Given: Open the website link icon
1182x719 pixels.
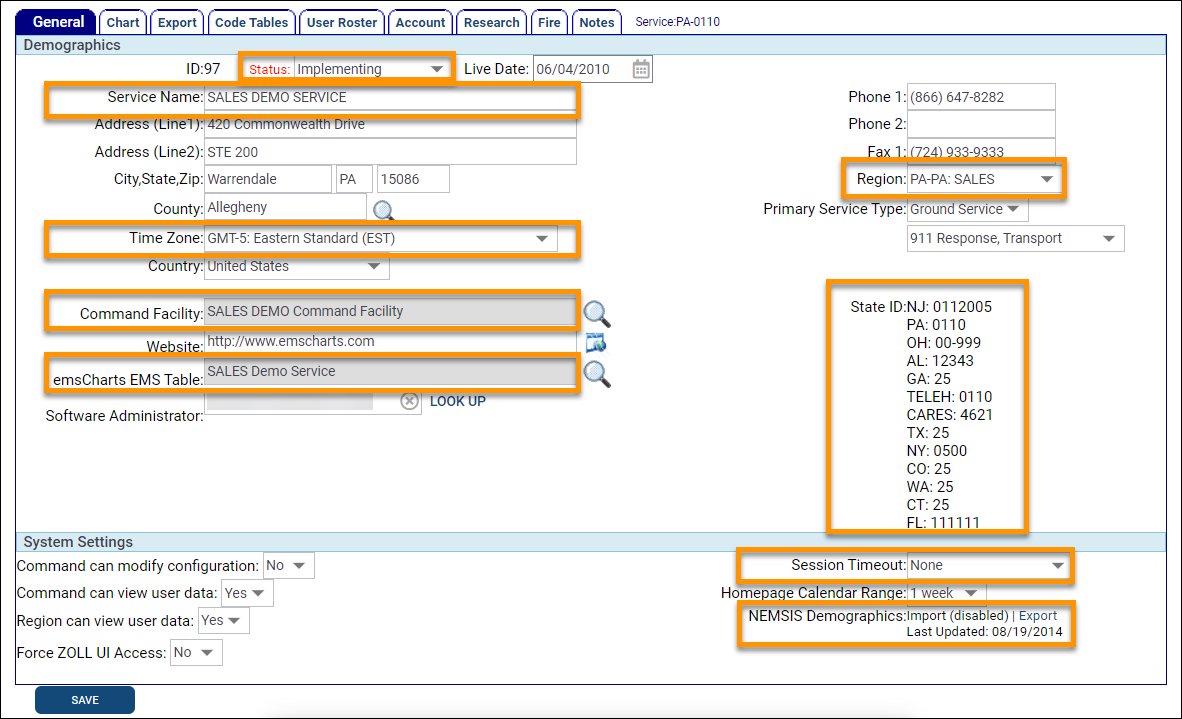Looking at the screenshot, I should [x=596, y=343].
